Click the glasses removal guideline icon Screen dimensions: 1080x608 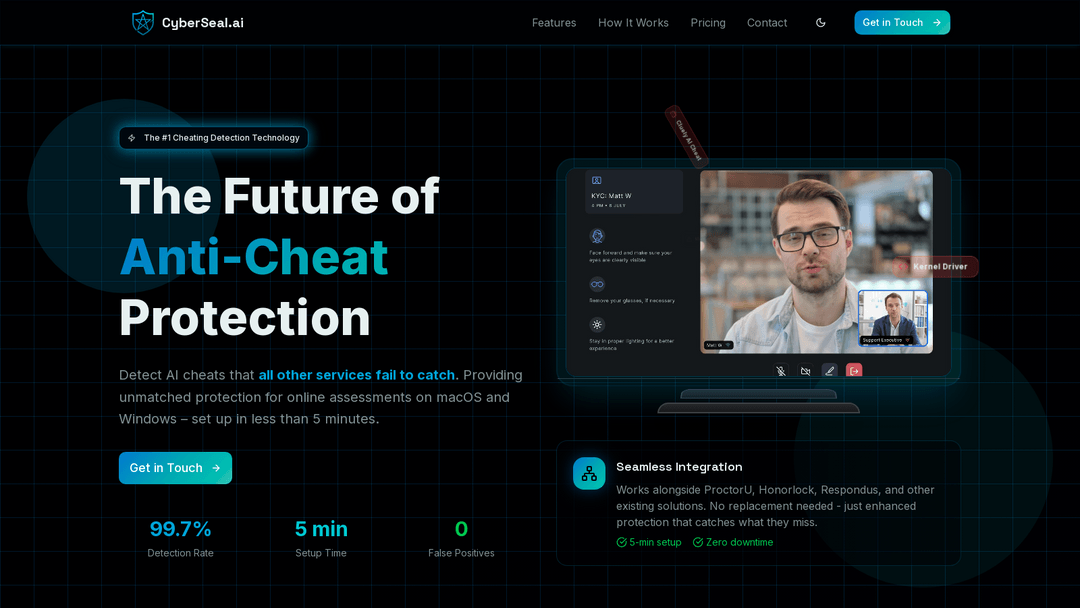(x=596, y=284)
